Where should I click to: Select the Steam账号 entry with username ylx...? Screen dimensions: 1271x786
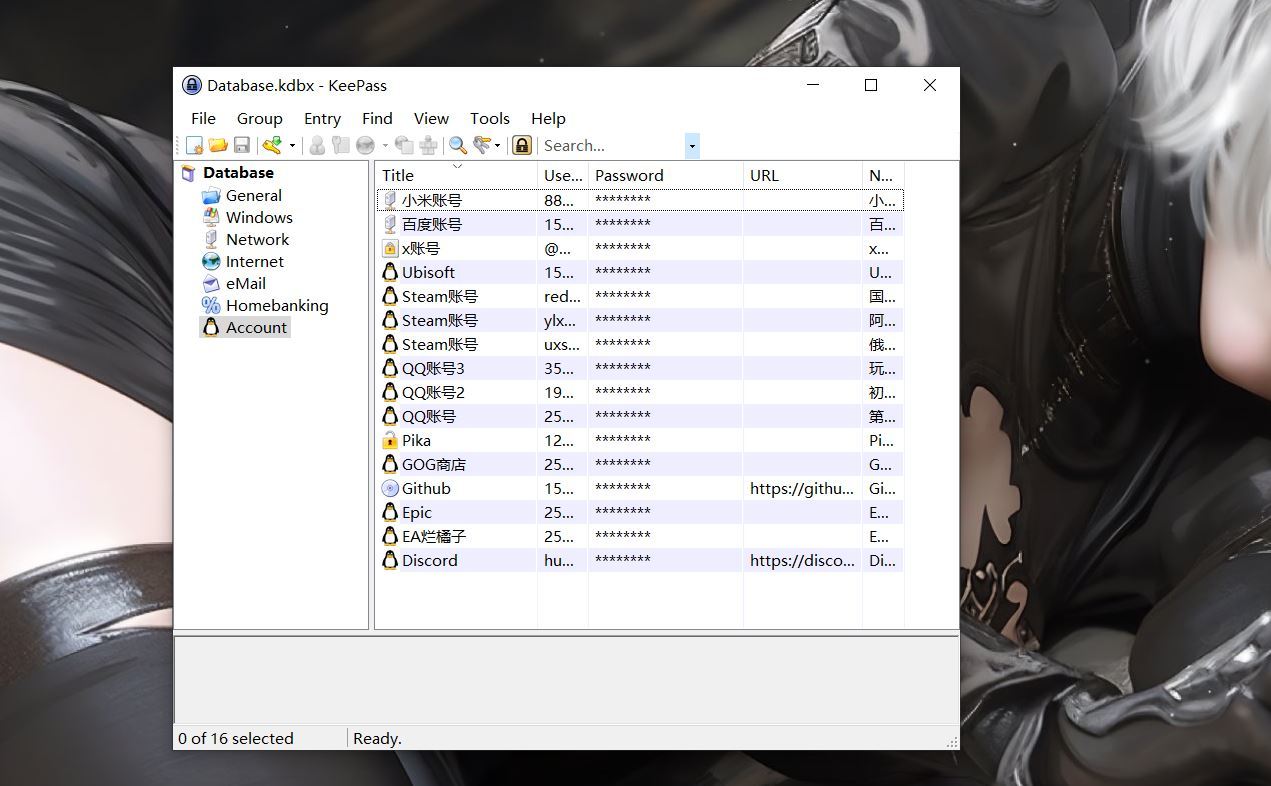(x=440, y=321)
